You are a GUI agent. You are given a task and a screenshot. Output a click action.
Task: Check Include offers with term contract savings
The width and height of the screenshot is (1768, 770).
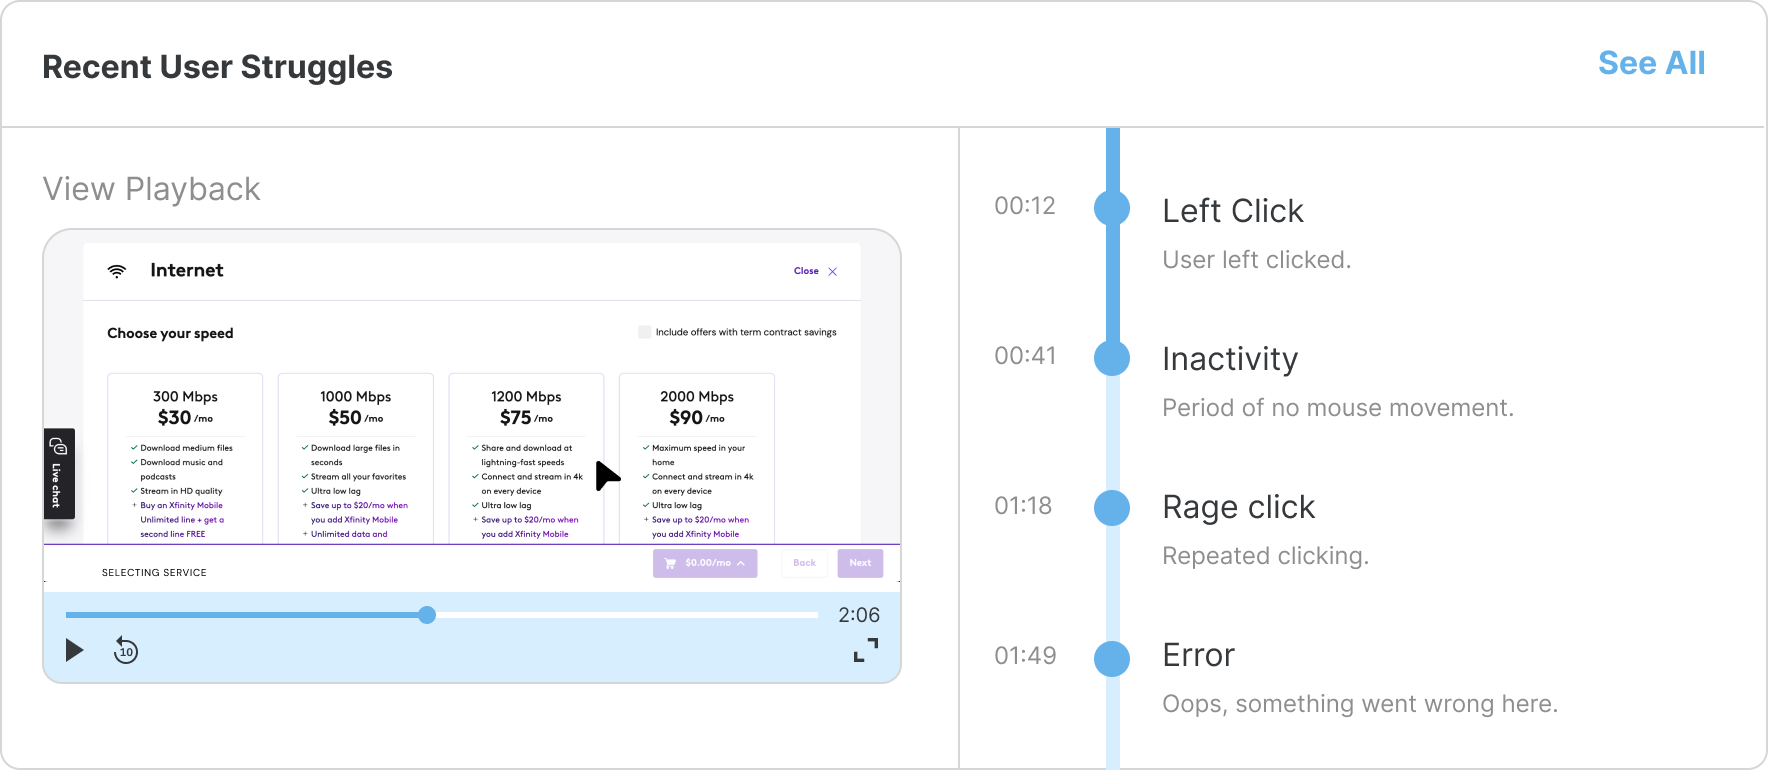click(644, 332)
